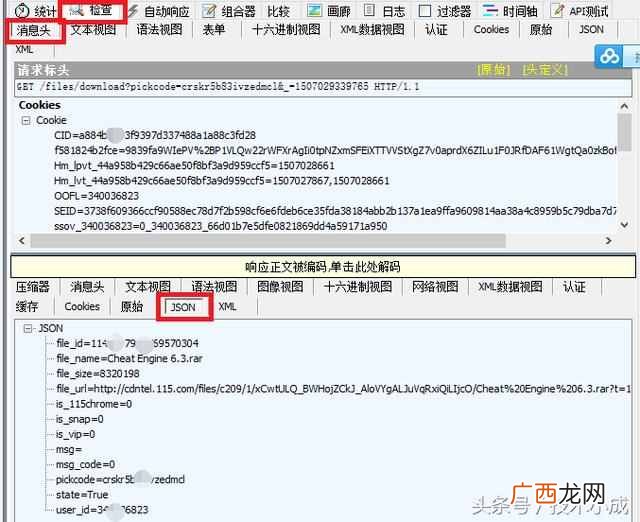Viewport: 640px width, 522px height.
Task: Click the timeline bars icon
Action: click(490, 10)
